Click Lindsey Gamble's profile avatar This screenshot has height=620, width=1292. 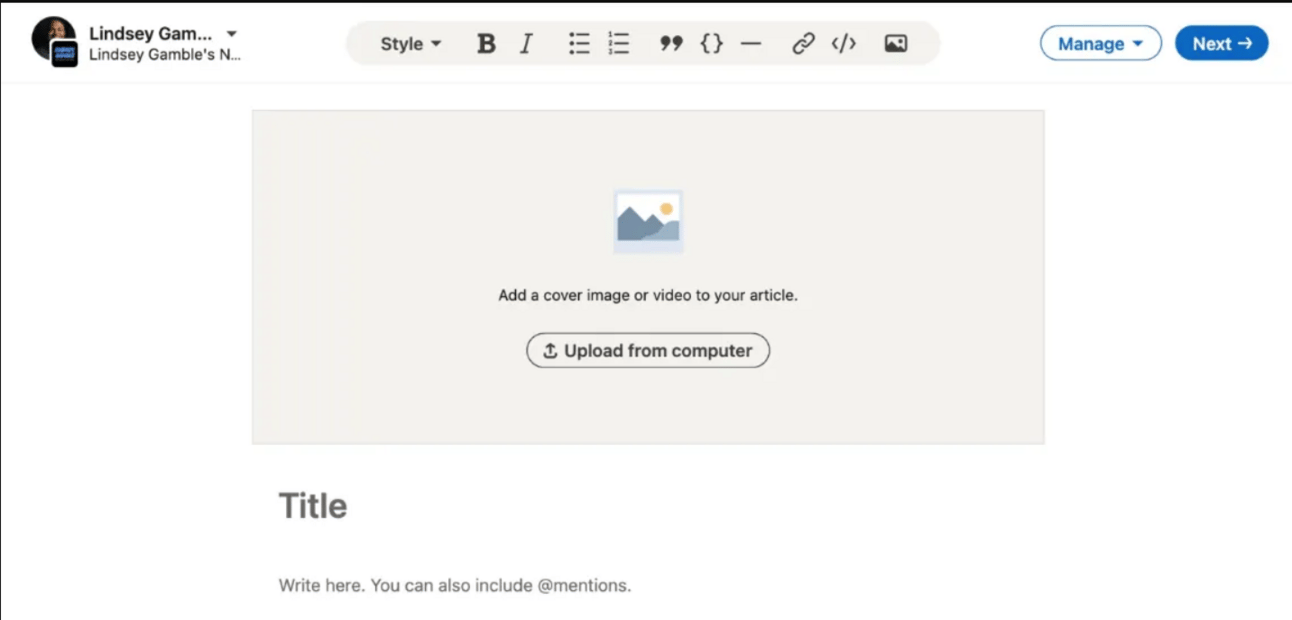coord(52,38)
